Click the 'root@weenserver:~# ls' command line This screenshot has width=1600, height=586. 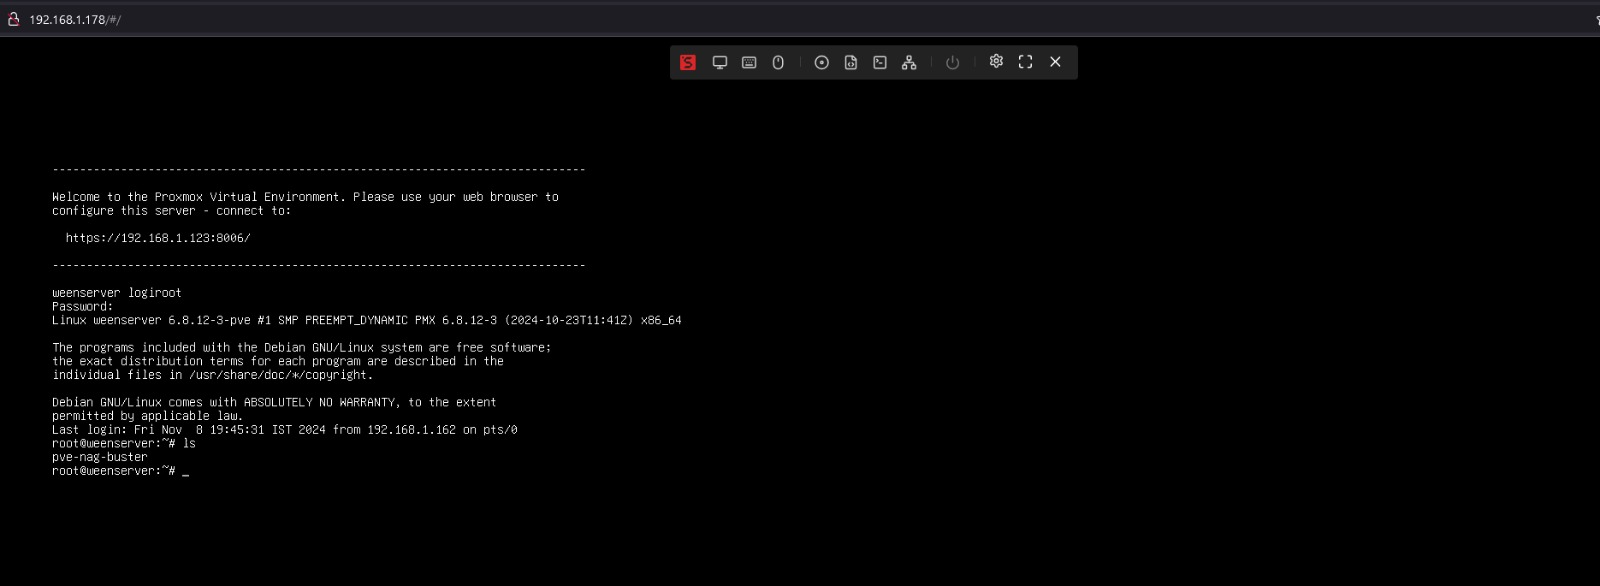coord(124,443)
